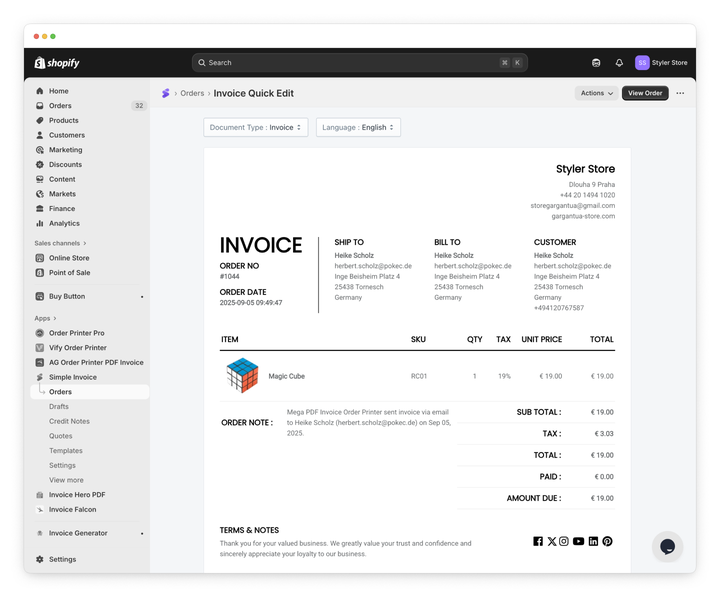Click Orders breadcrumb link

pyautogui.click(x=192, y=93)
